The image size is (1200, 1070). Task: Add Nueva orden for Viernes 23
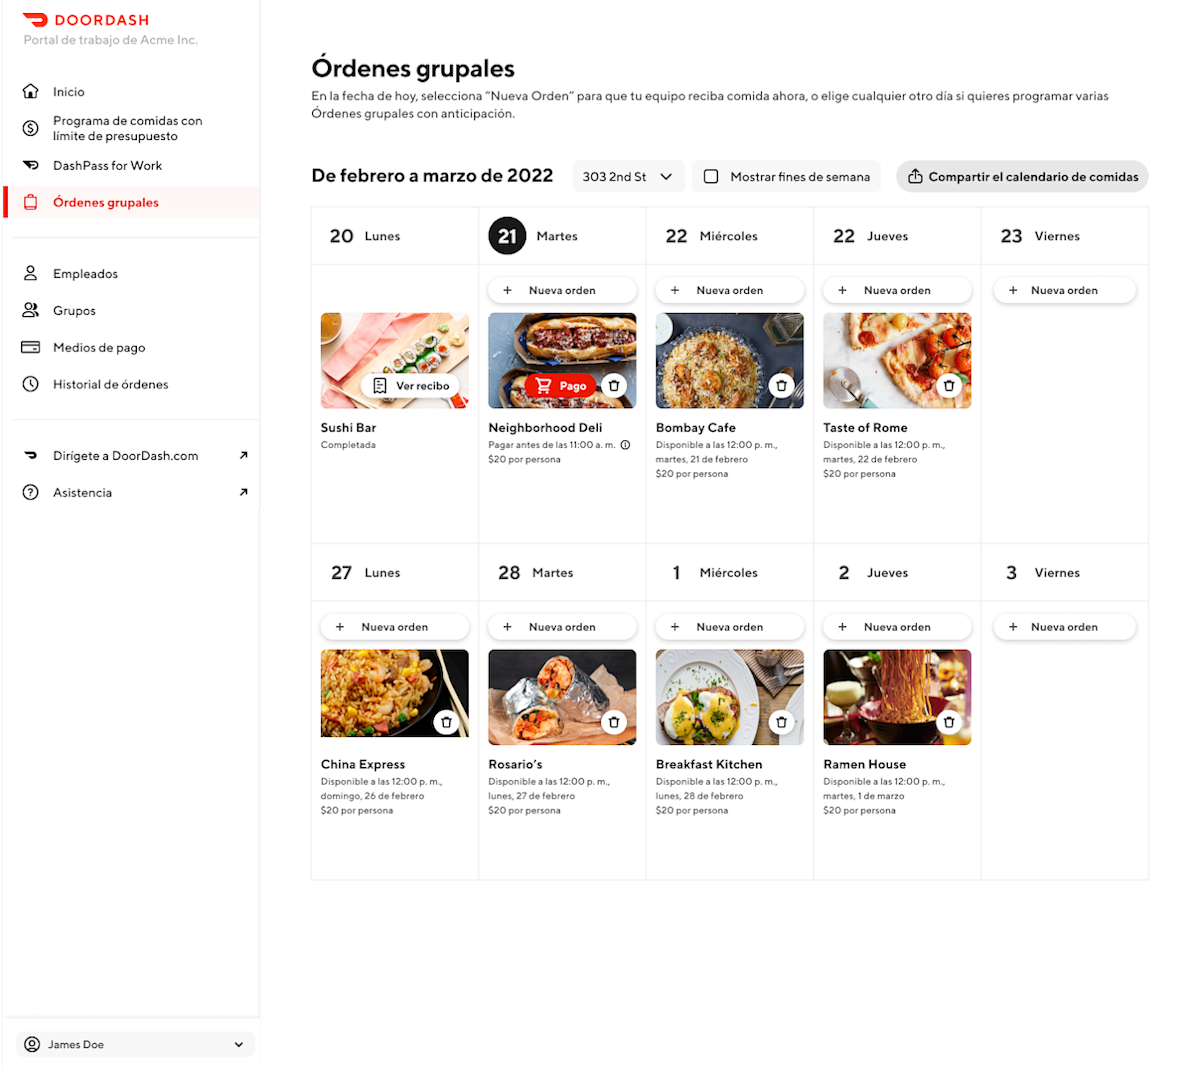click(1064, 290)
